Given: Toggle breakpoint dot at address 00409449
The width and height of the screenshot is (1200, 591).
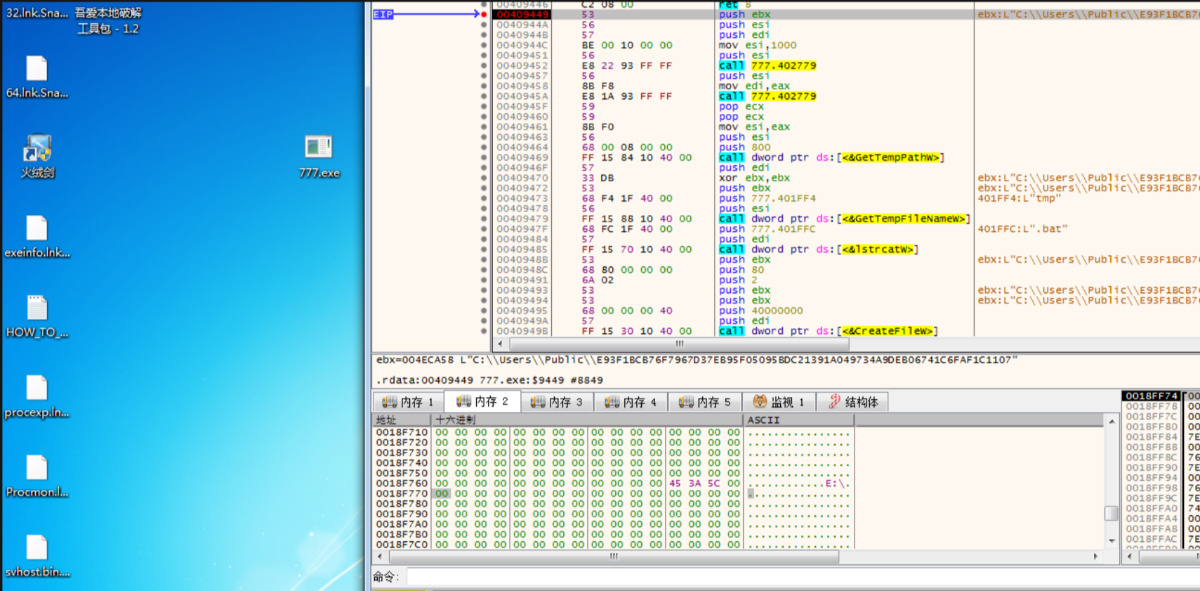Looking at the screenshot, I should tap(484, 15).
